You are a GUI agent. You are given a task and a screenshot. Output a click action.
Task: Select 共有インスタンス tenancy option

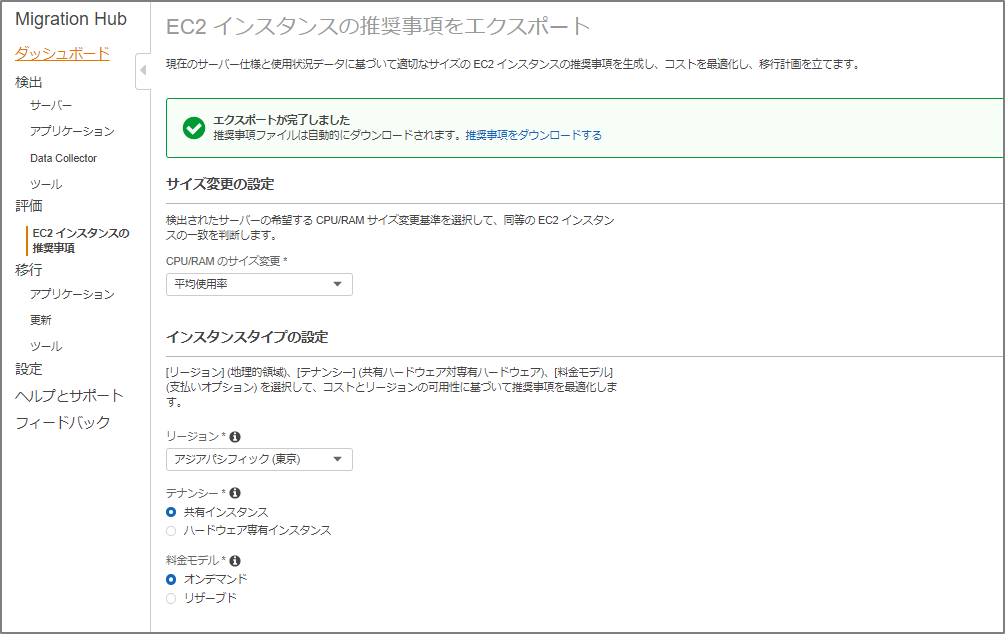(171, 512)
